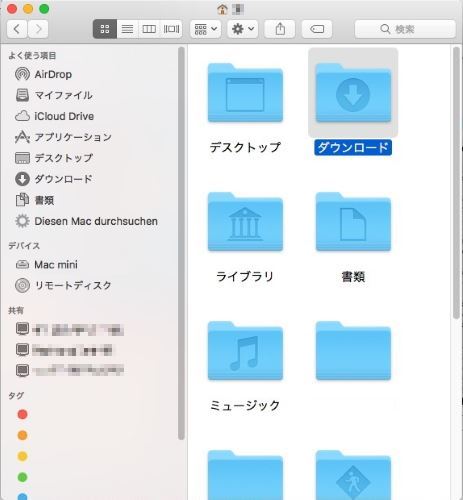Click the green tag in the sidebar
Image resolution: width=463 pixels, height=500 pixels.
coord(22,477)
